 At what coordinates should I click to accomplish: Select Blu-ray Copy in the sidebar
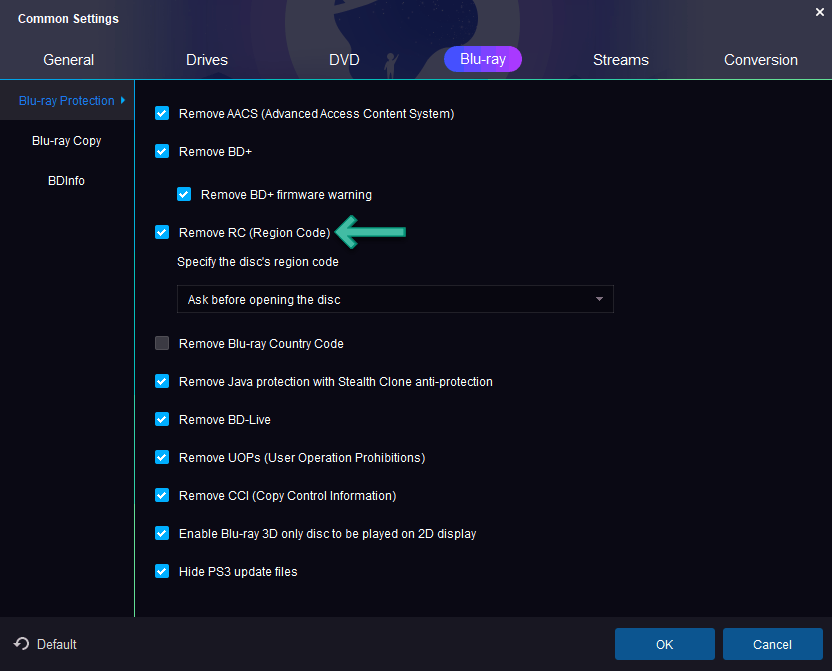66,140
